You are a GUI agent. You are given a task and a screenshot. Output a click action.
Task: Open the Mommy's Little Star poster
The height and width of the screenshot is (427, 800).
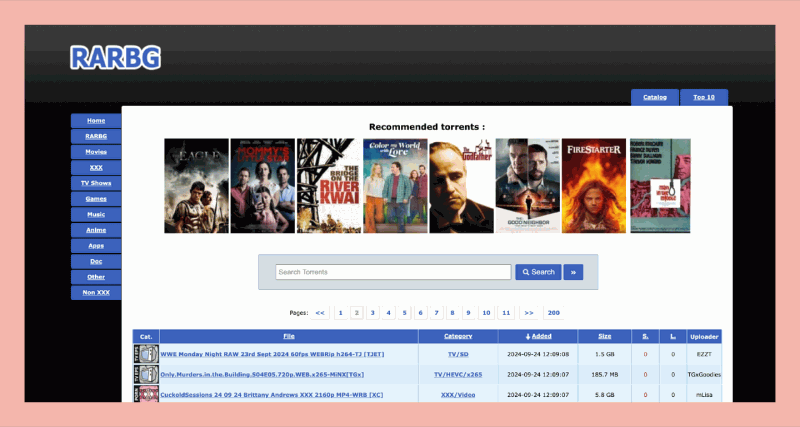(x=263, y=186)
